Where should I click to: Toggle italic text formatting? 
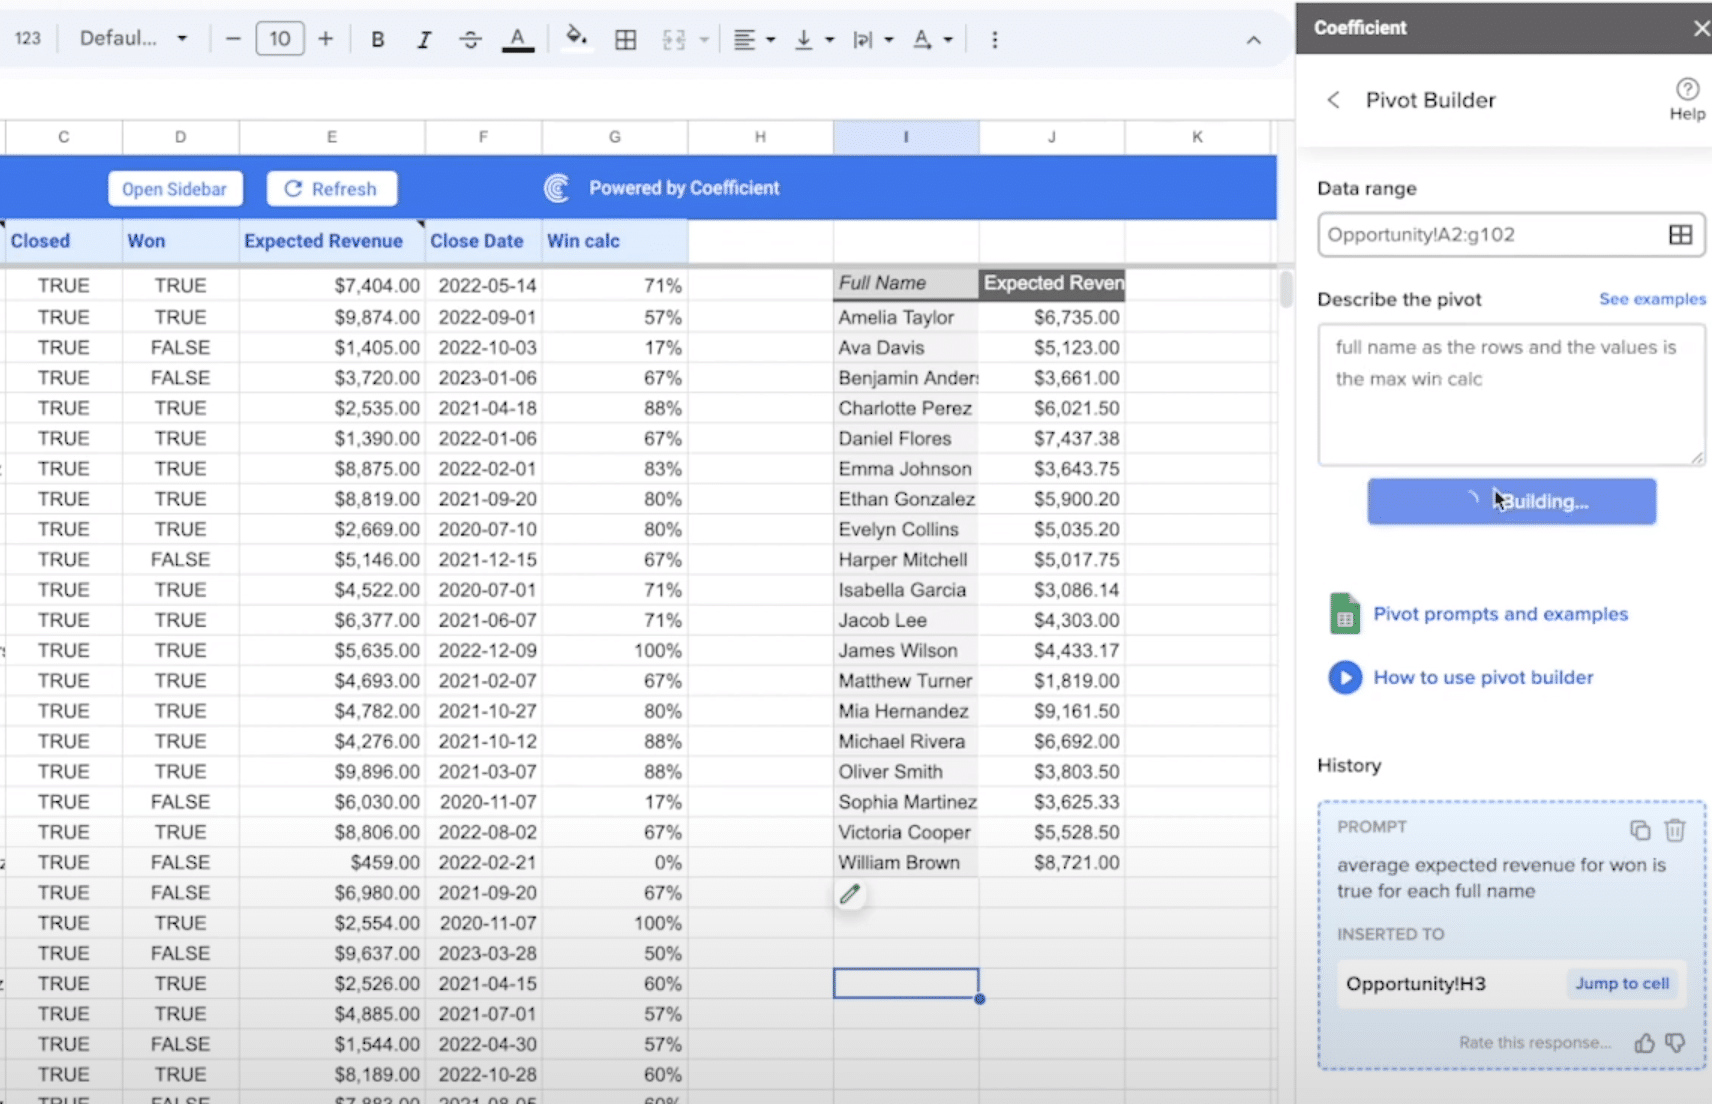[x=424, y=40]
